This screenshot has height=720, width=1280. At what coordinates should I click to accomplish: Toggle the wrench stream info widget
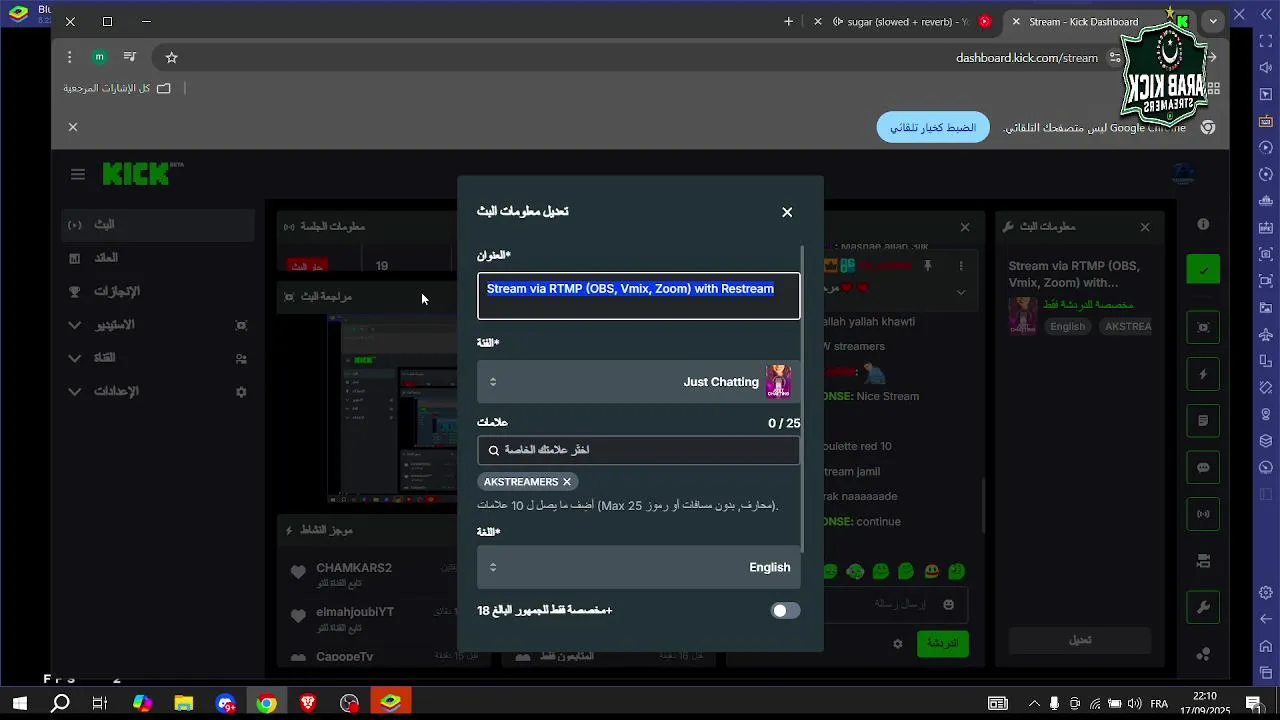[x=1203, y=607]
